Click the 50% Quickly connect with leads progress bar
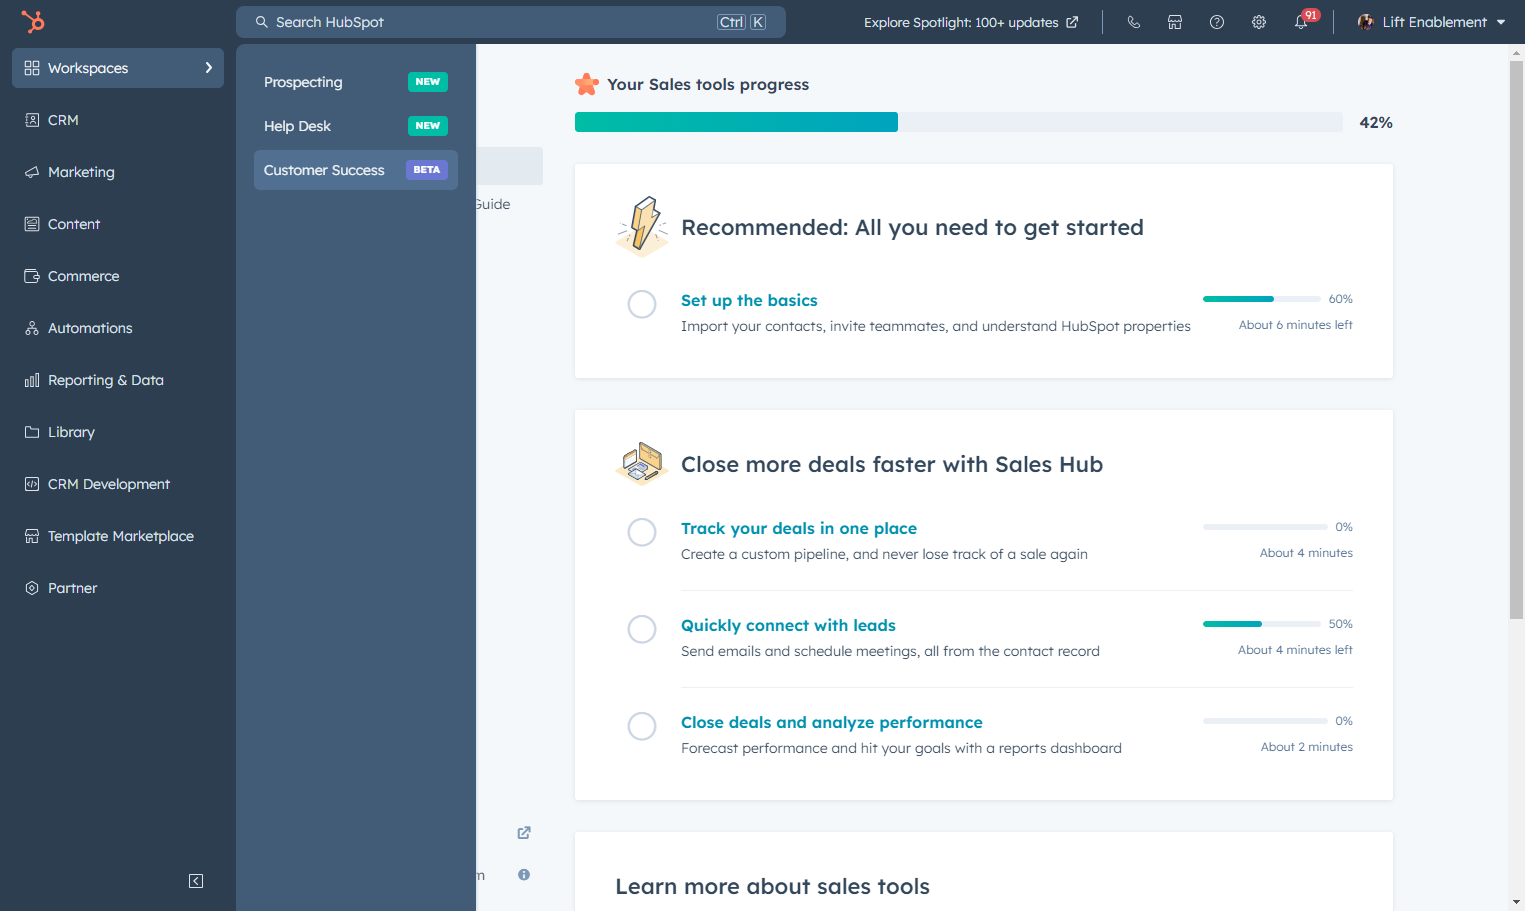1525x911 pixels. coord(1262,624)
